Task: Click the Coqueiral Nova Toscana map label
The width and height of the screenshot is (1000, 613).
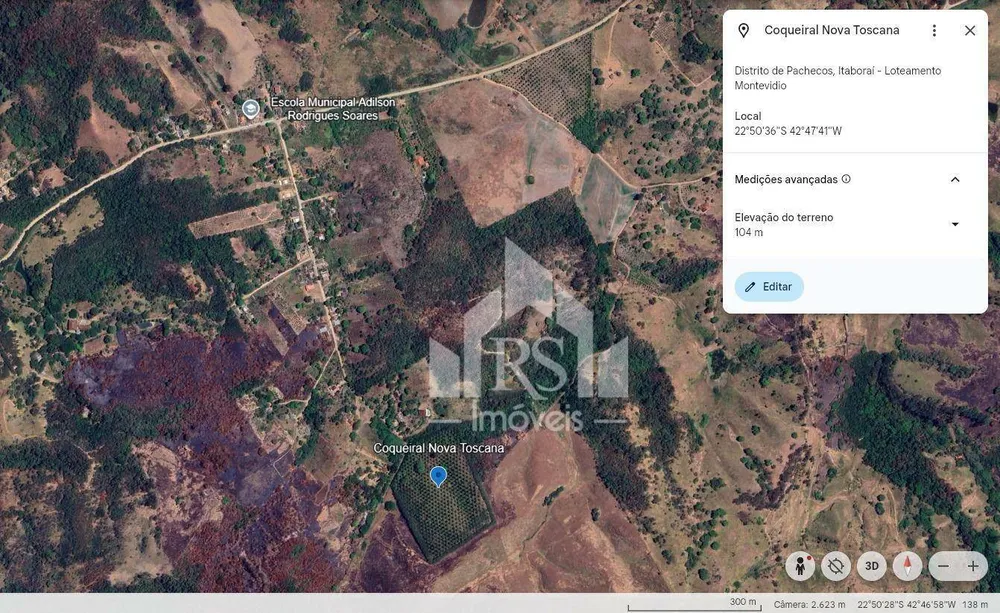Action: (439, 448)
